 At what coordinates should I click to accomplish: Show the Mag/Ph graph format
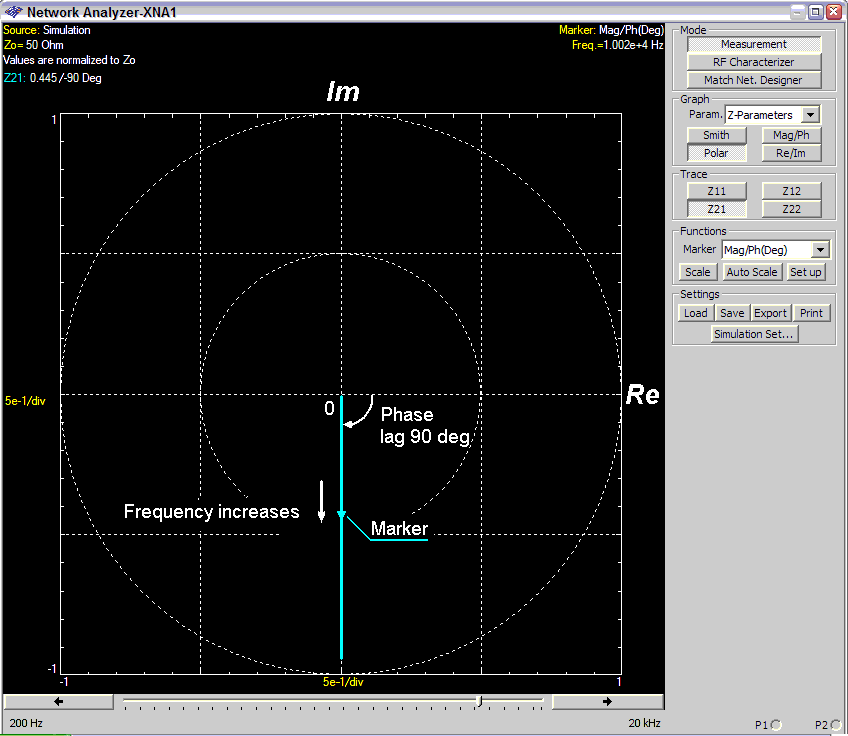coord(791,135)
